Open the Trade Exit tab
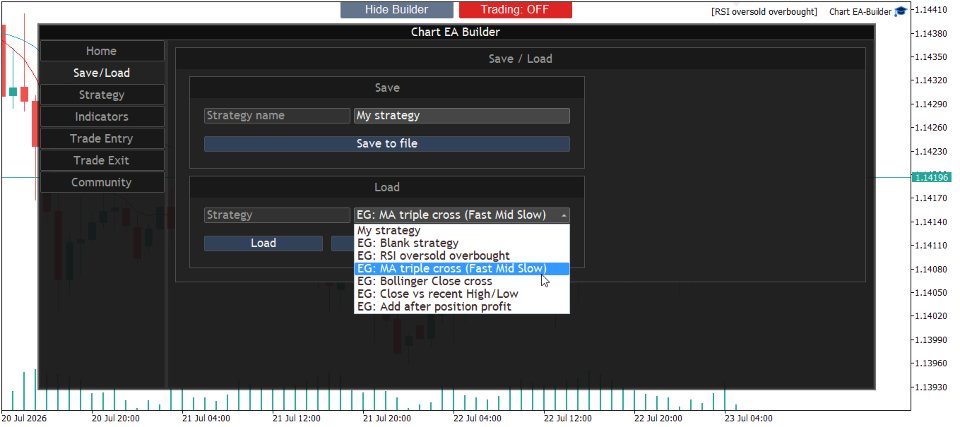The height and width of the screenshot is (427, 960). click(x=102, y=161)
